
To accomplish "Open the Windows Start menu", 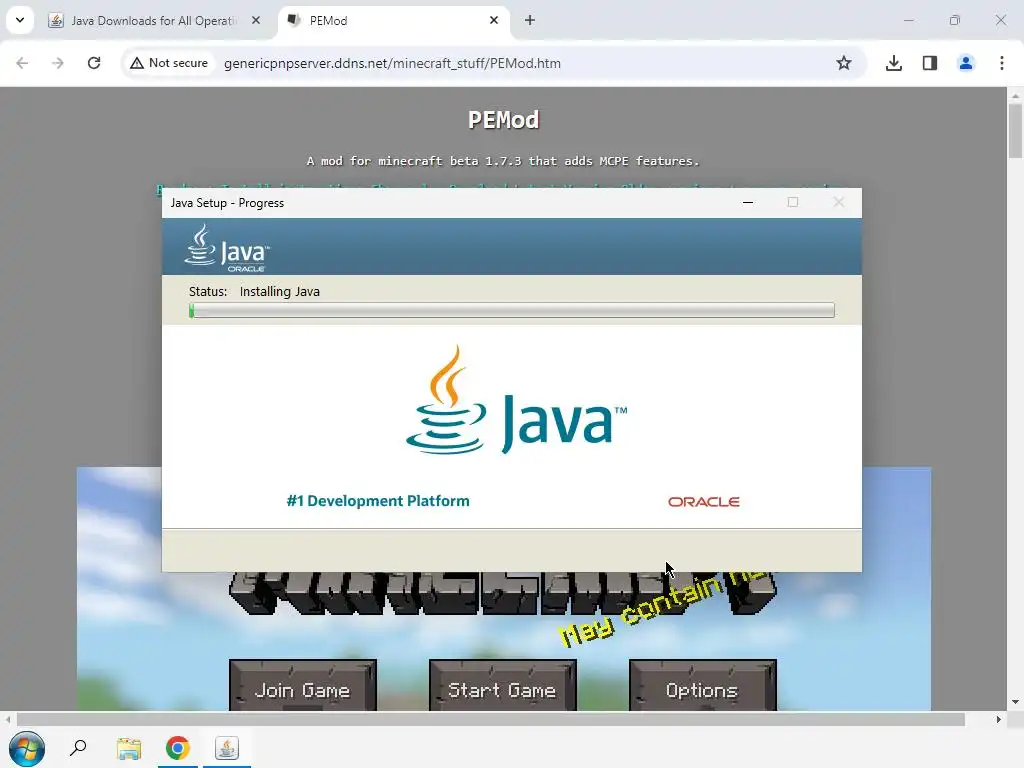I will tap(27, 748).
